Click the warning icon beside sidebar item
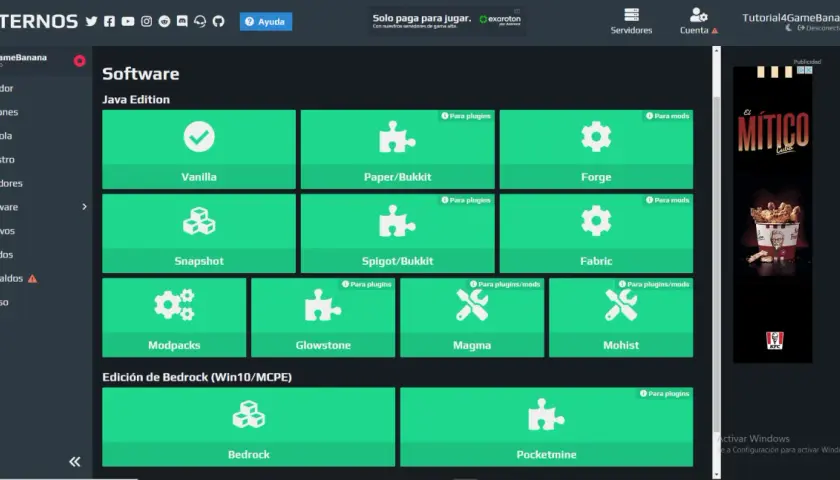The image size is (840, 480). click(32, 279)
